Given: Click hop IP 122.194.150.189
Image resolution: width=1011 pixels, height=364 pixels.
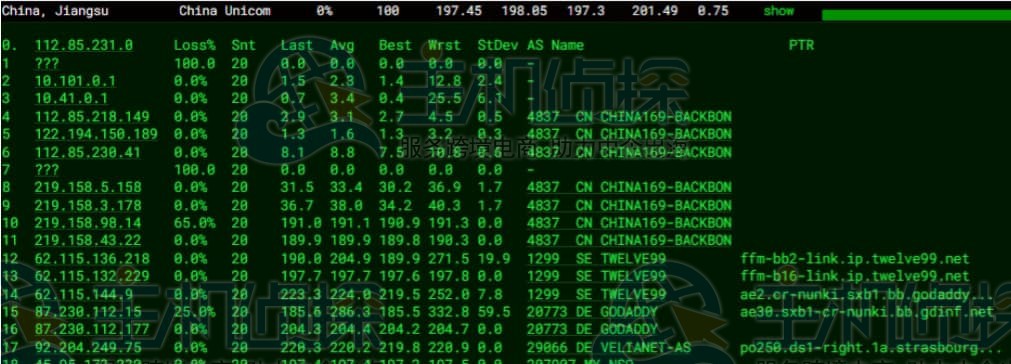Looking at the screenshot, I should pyautogui.click(x=96, y=134).
